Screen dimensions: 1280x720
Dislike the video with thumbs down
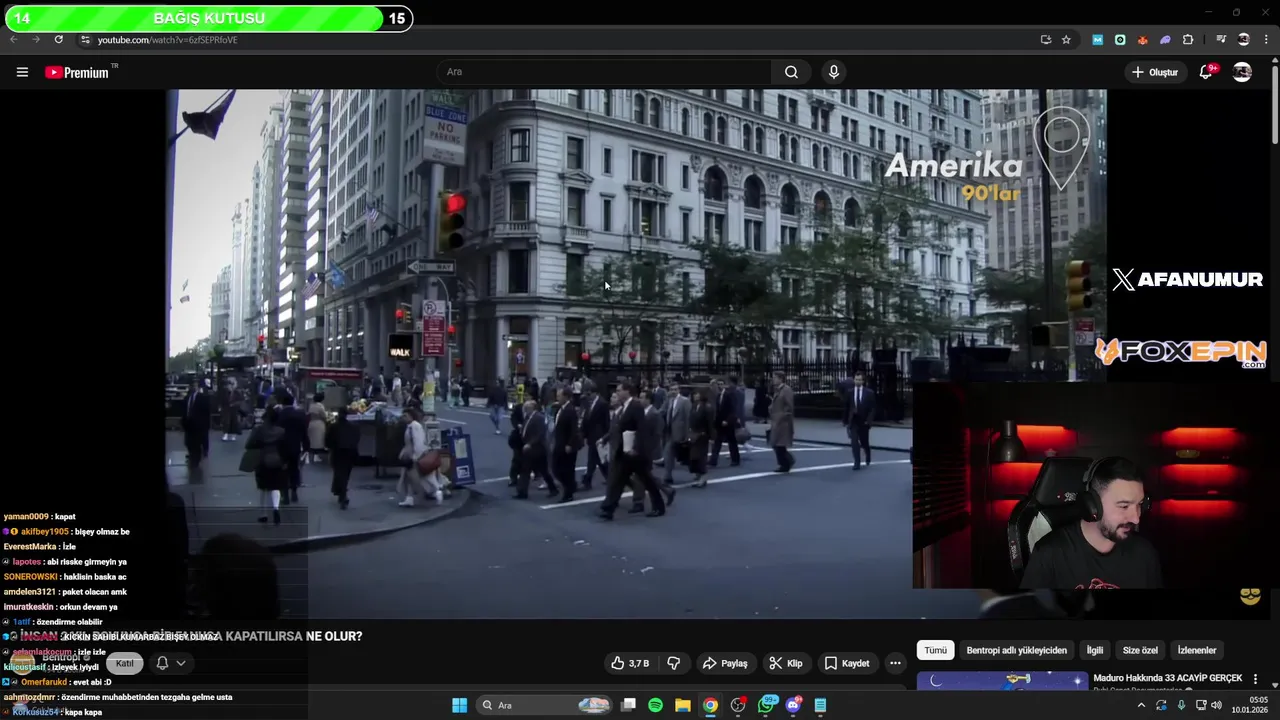pyautogui.click(x=673, y=663)
